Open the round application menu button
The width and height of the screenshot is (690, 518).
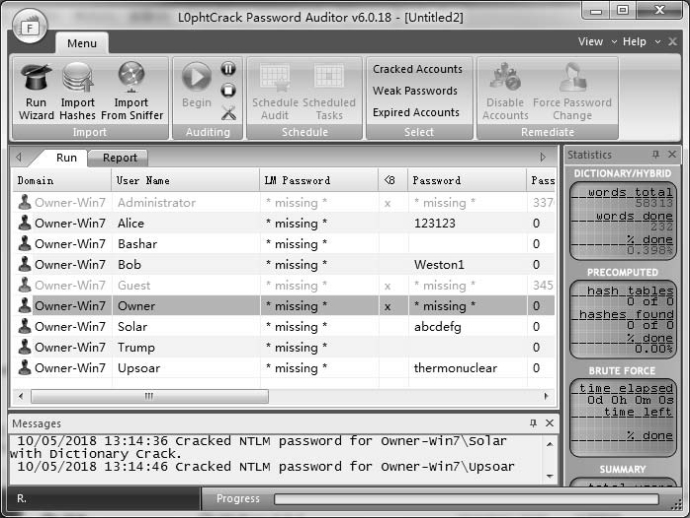point(29,26)
